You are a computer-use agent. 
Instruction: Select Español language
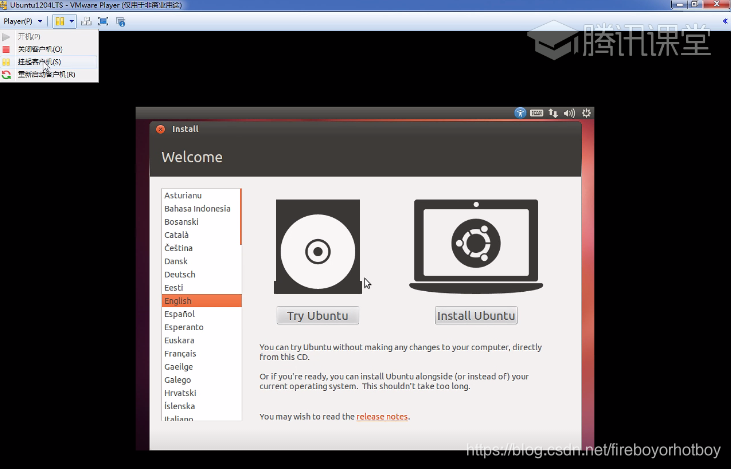click(x=200, y=314)
